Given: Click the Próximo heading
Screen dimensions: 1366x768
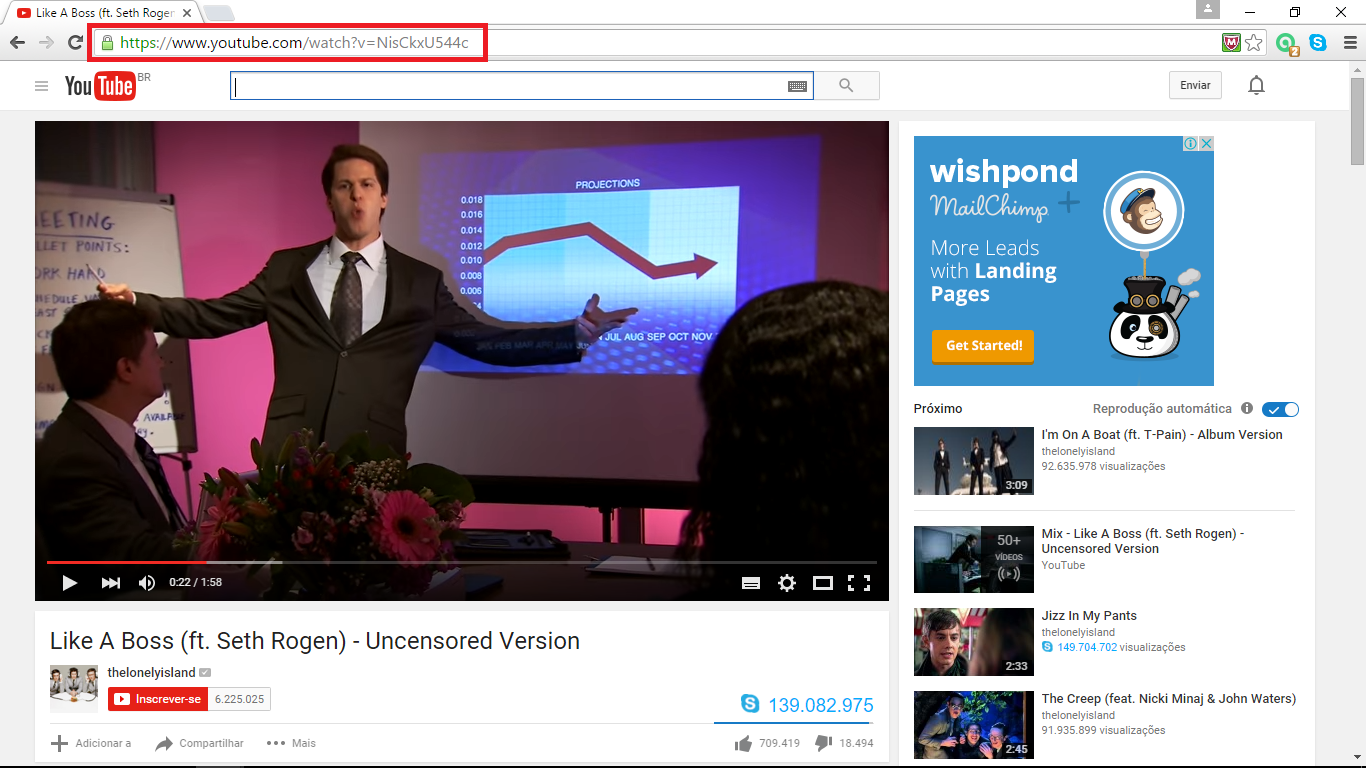Looking at the screenshot, I should pyautogui.click(x=938, y=409).
